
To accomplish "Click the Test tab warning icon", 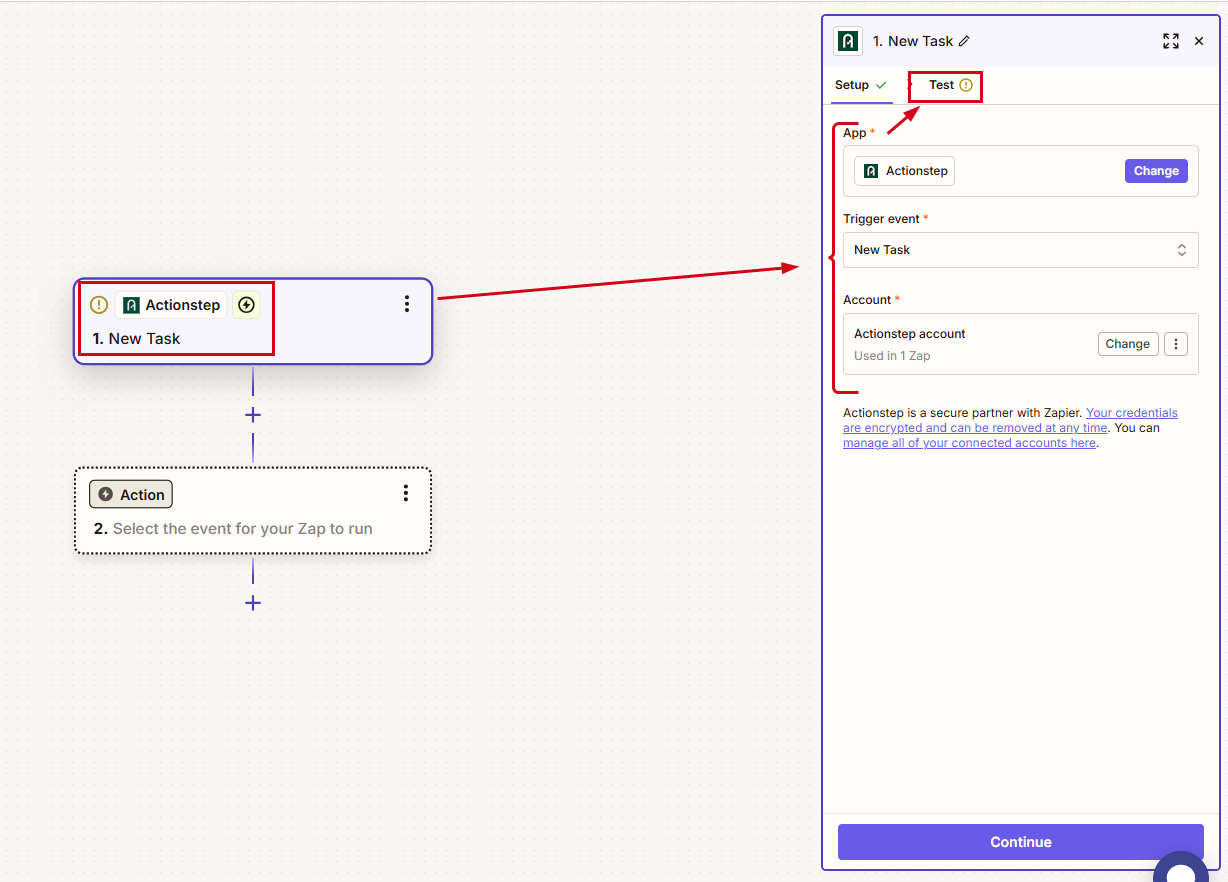I will [966, 86].
